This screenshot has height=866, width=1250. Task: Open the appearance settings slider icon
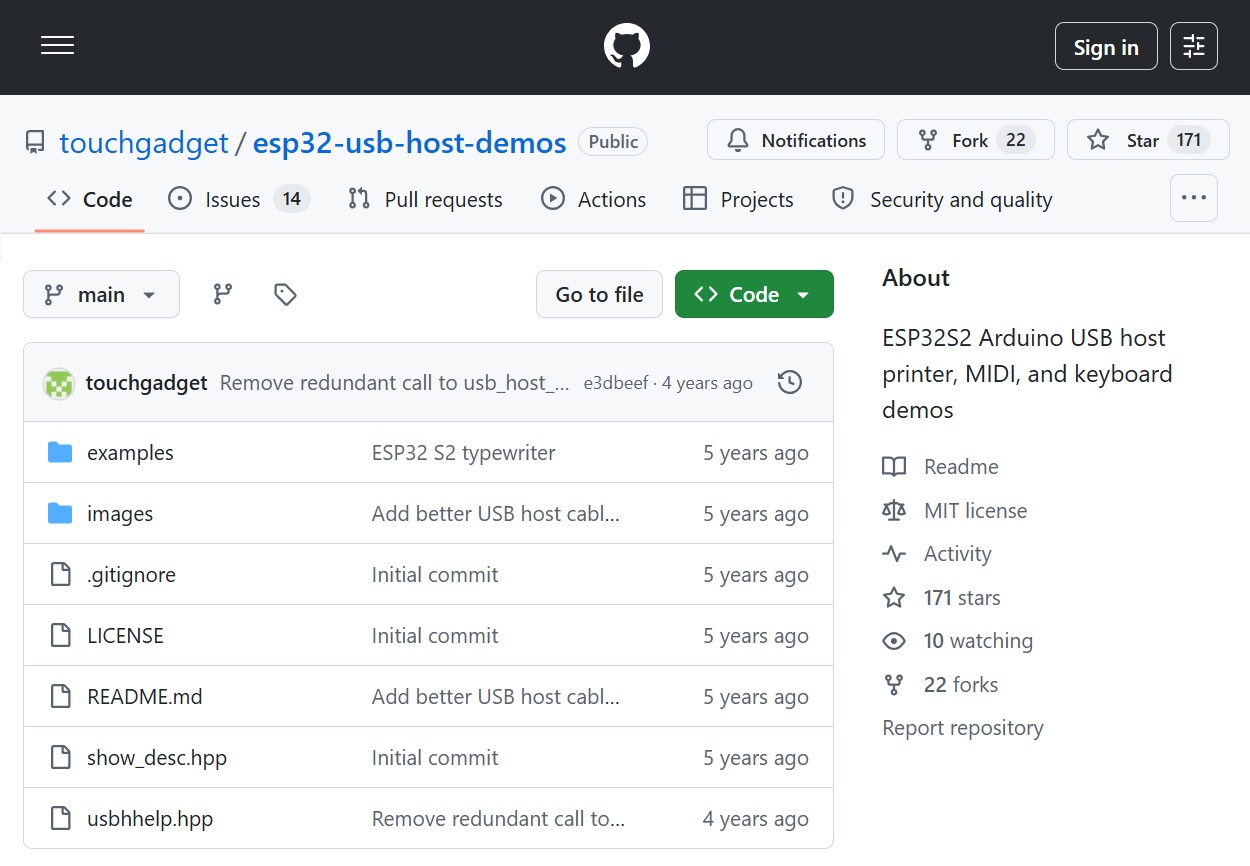point(1193,46)
